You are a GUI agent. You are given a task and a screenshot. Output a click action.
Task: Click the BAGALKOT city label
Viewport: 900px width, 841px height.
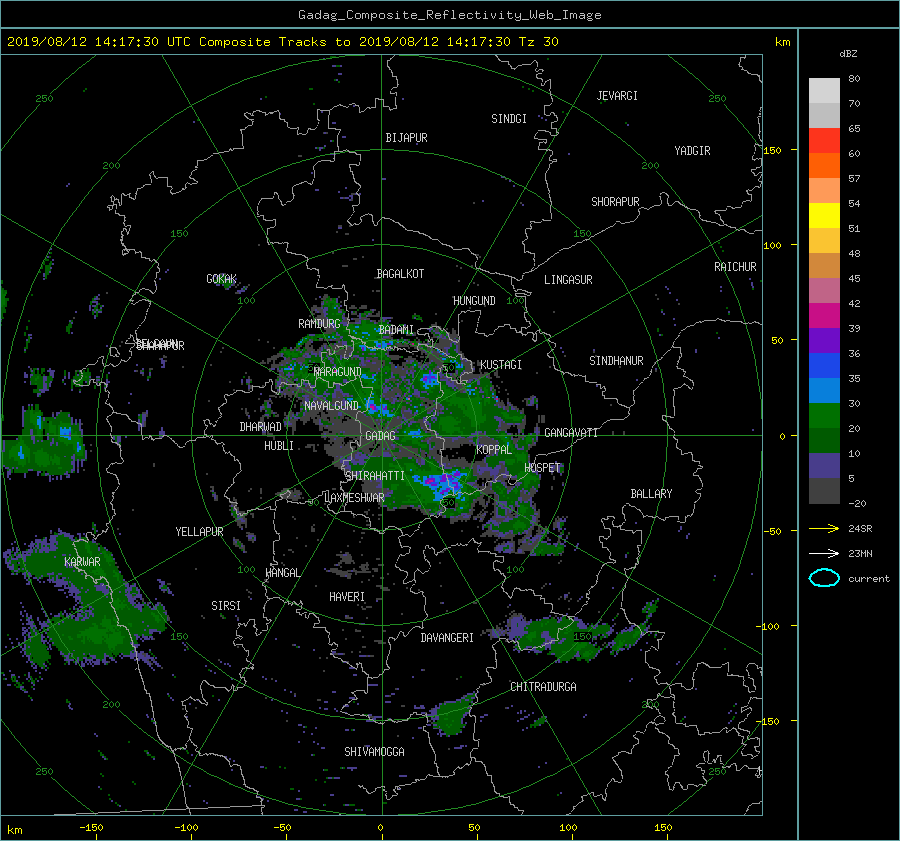tap(400, 274)
